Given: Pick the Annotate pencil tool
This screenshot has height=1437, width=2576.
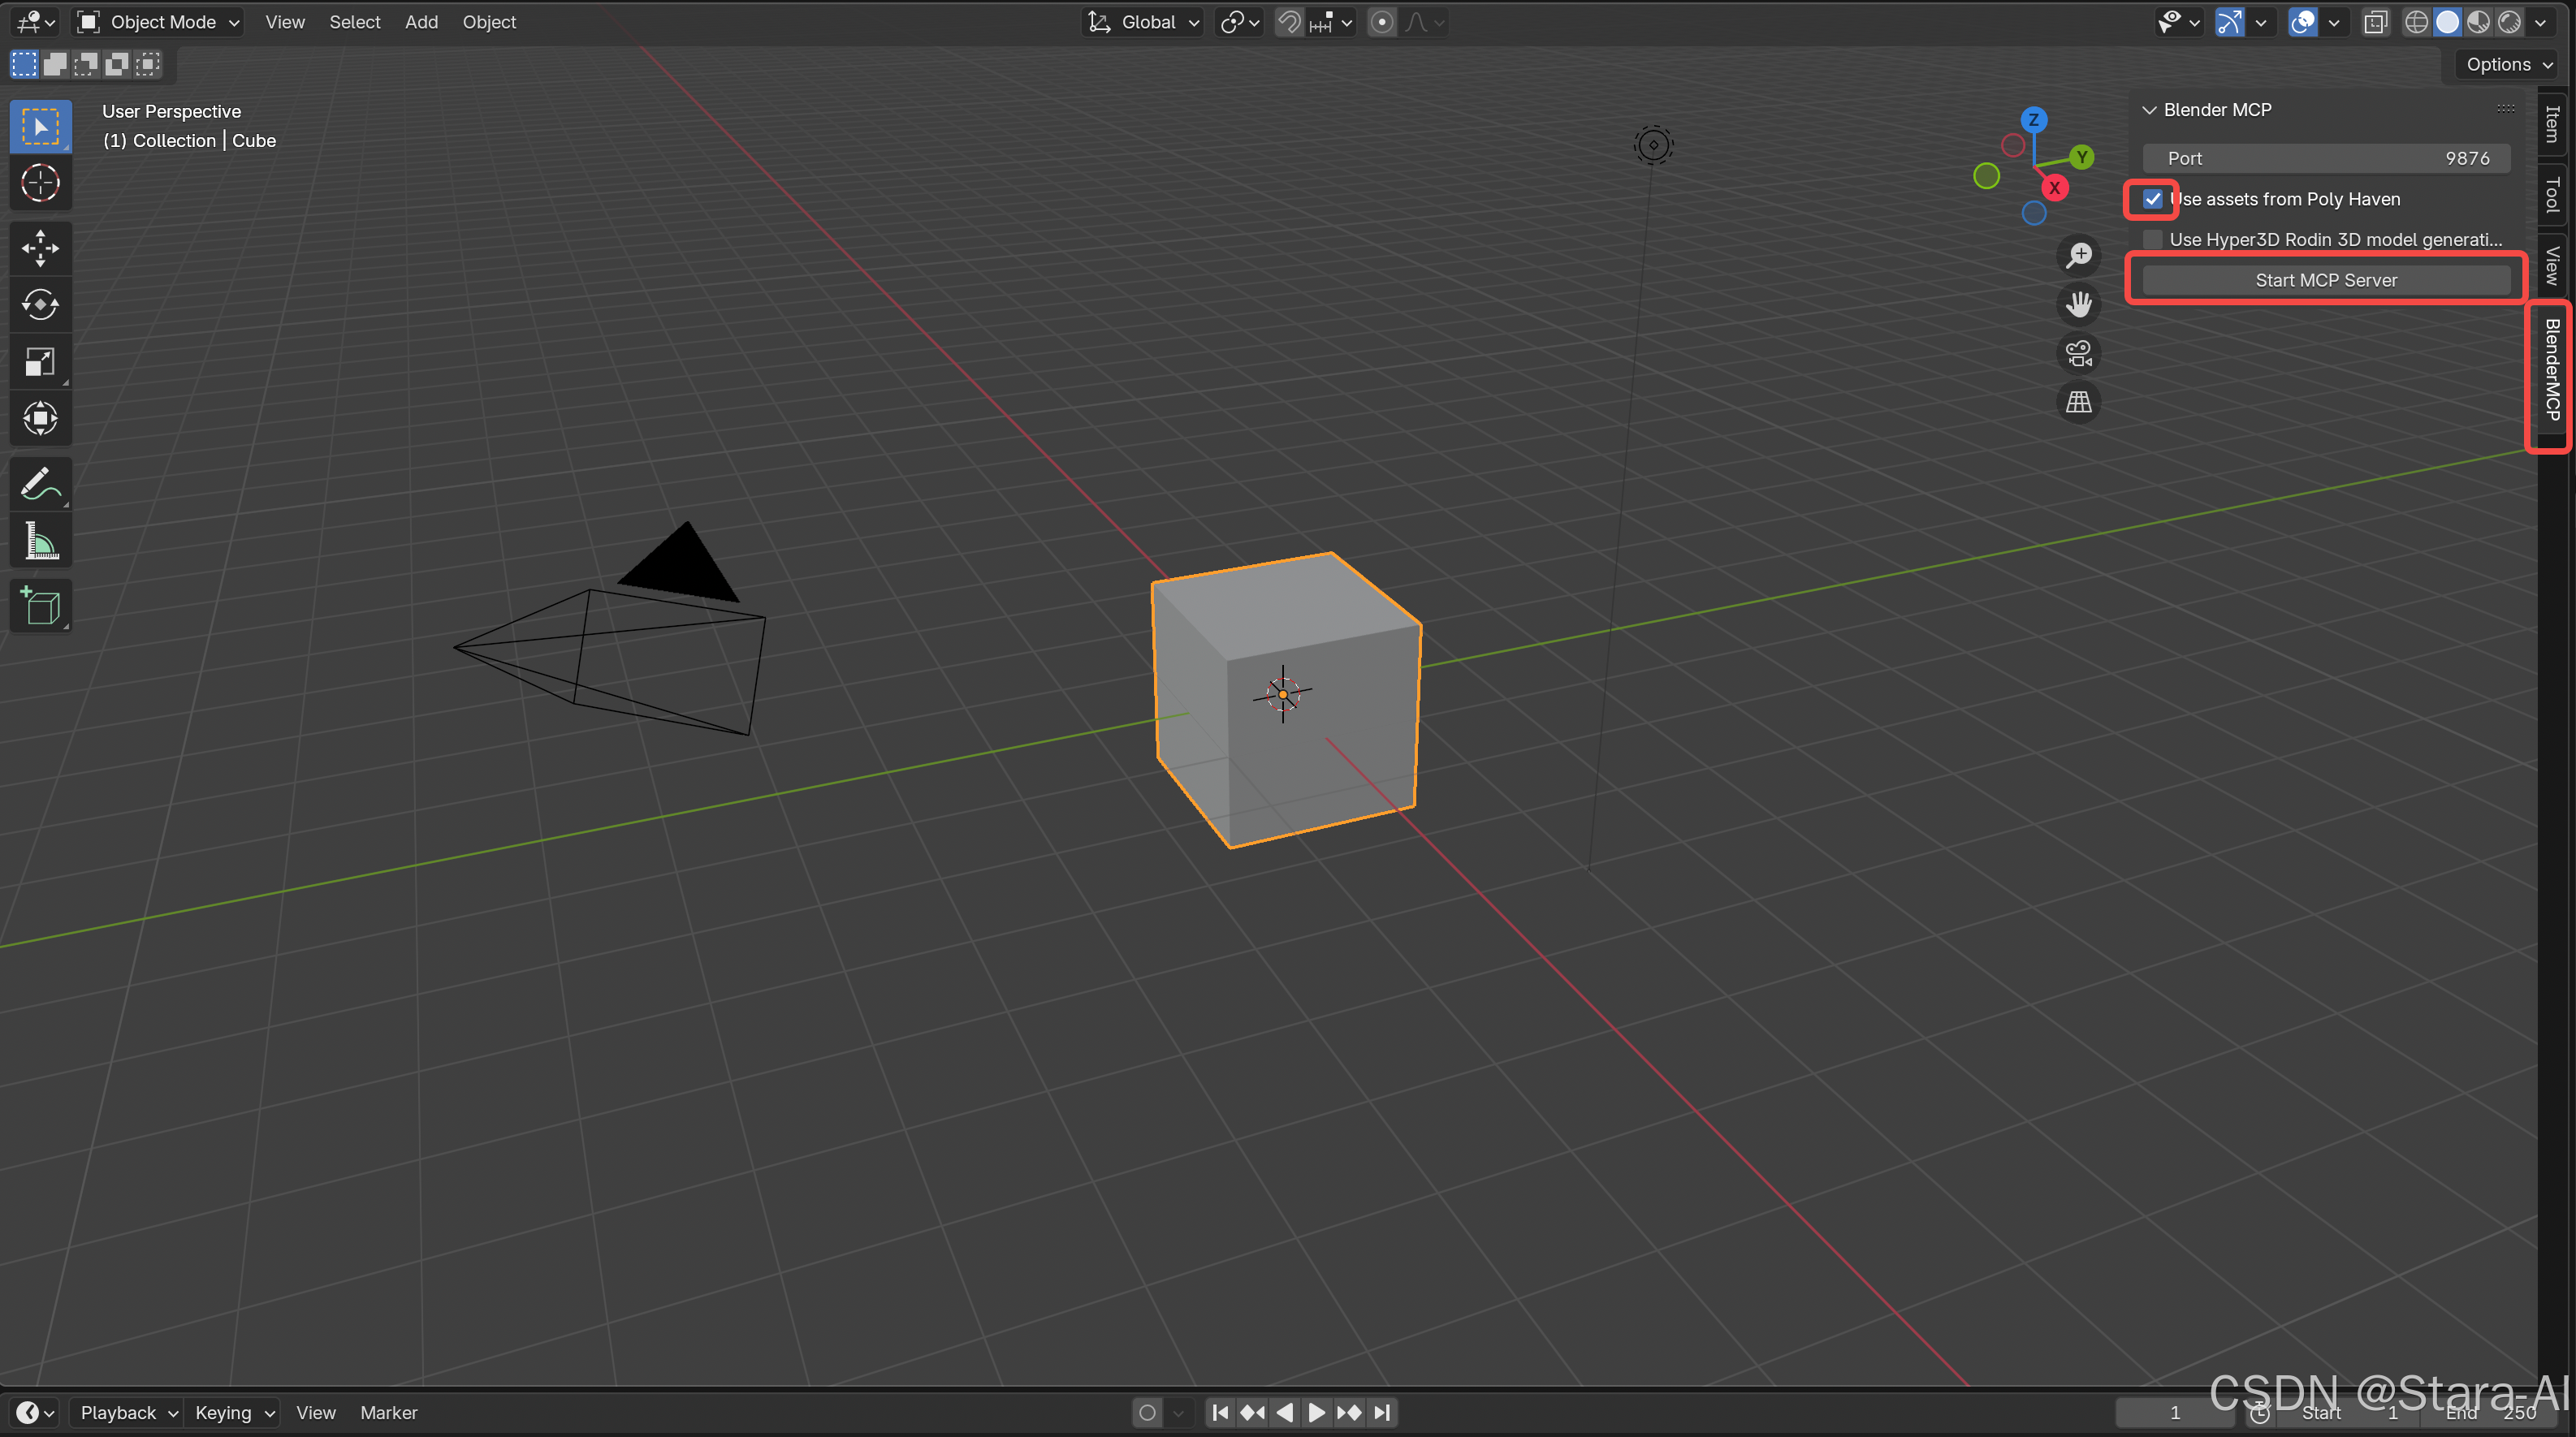Looking at the screenshot, I should [40, 484].
